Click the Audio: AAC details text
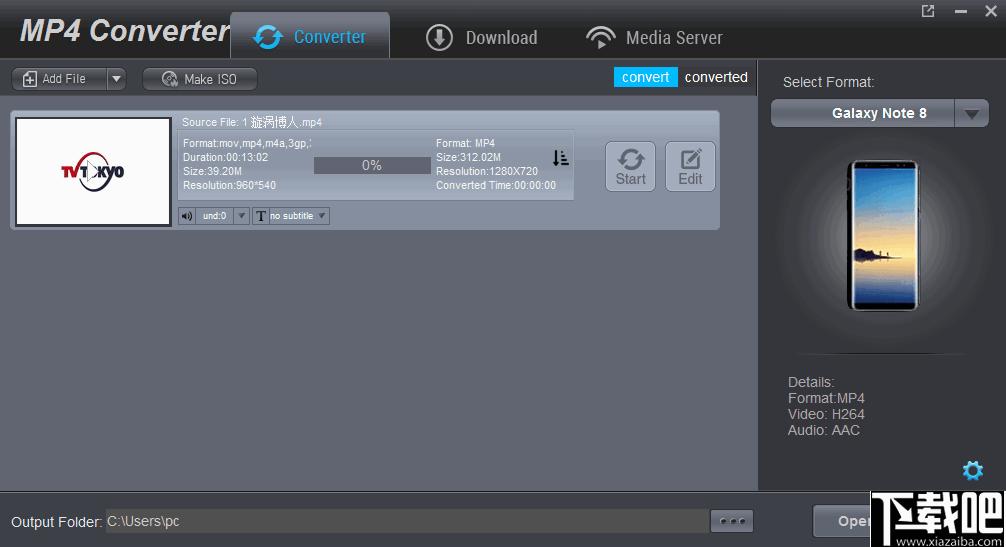The height and width of the screenshot is (547, 1006). [x=823, y=430]
